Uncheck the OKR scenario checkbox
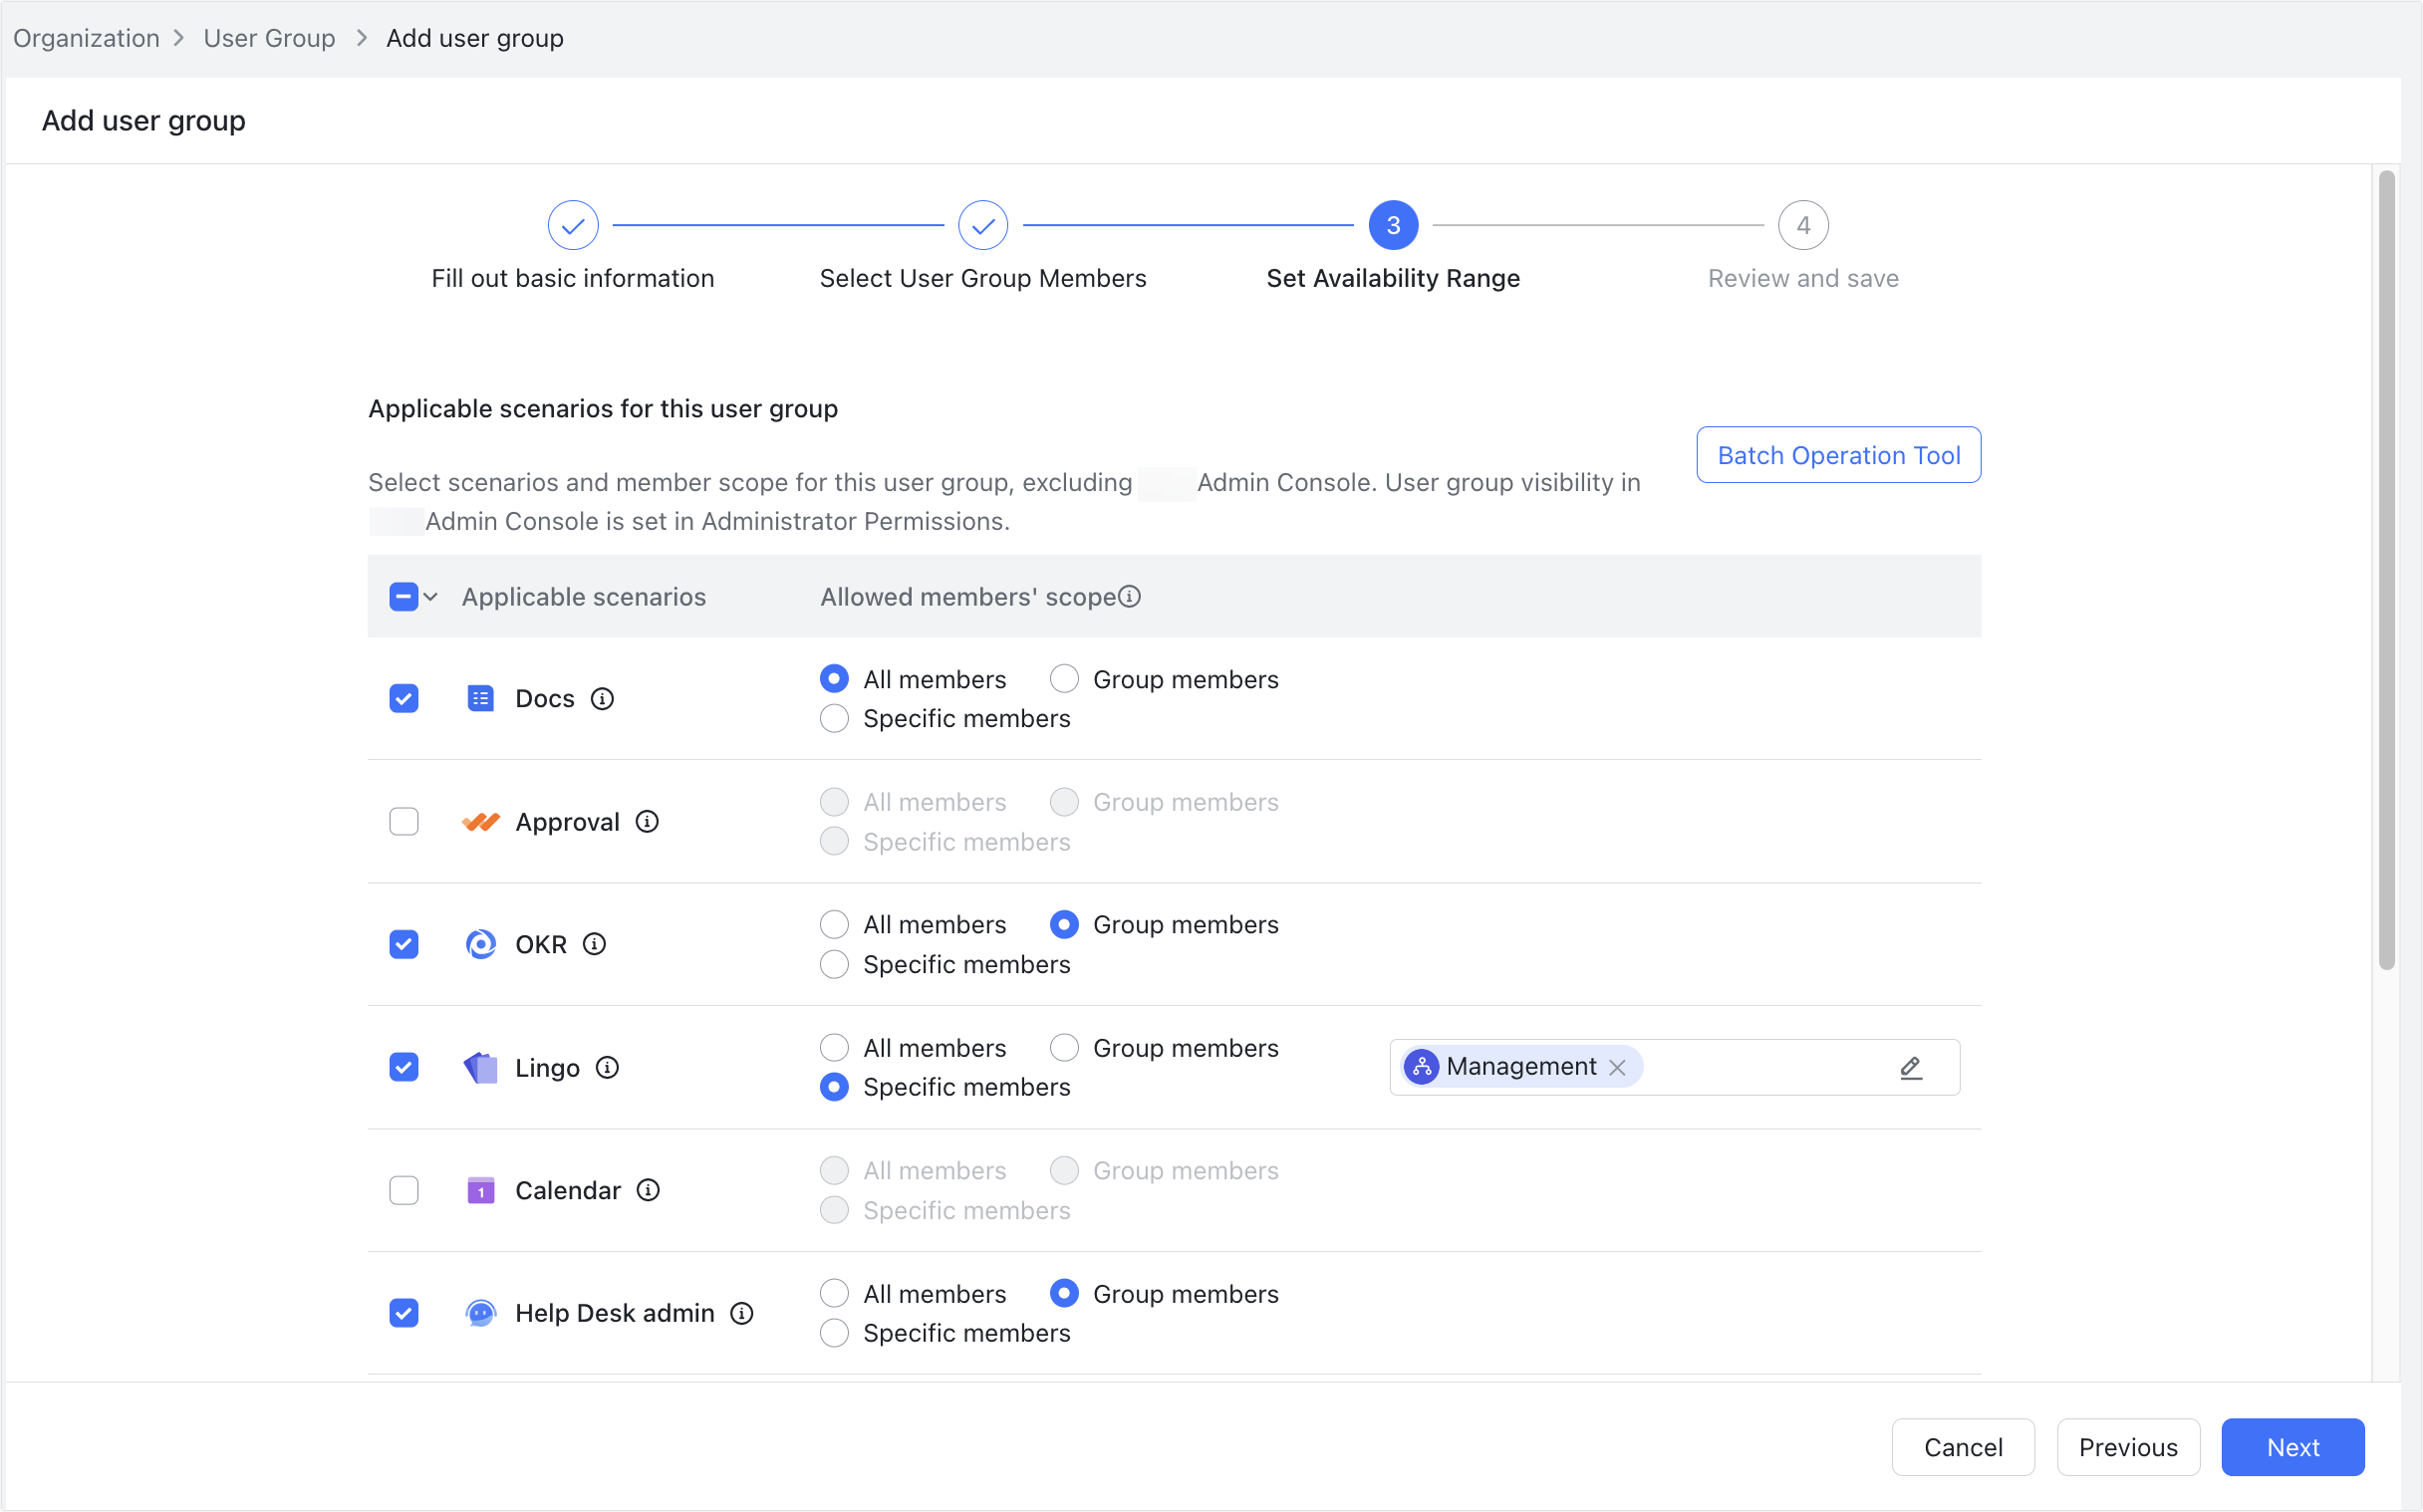This screenshot has width=2423, height=1512. [404, 943]
